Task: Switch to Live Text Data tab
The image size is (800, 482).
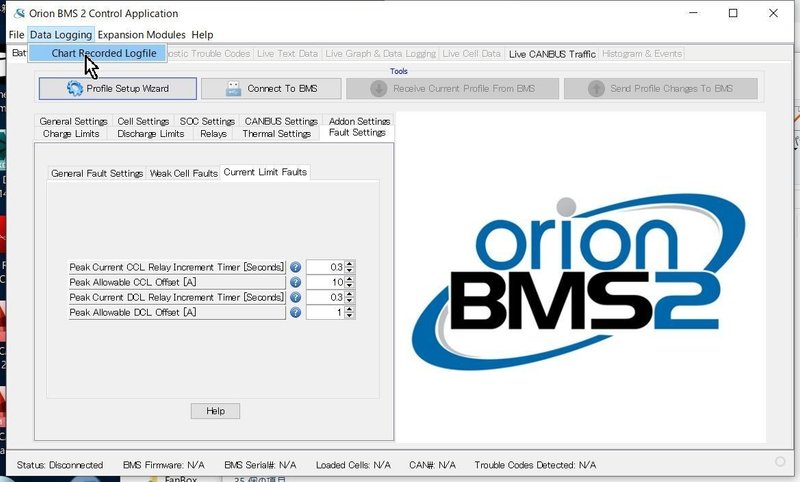Action: point(287,54)
